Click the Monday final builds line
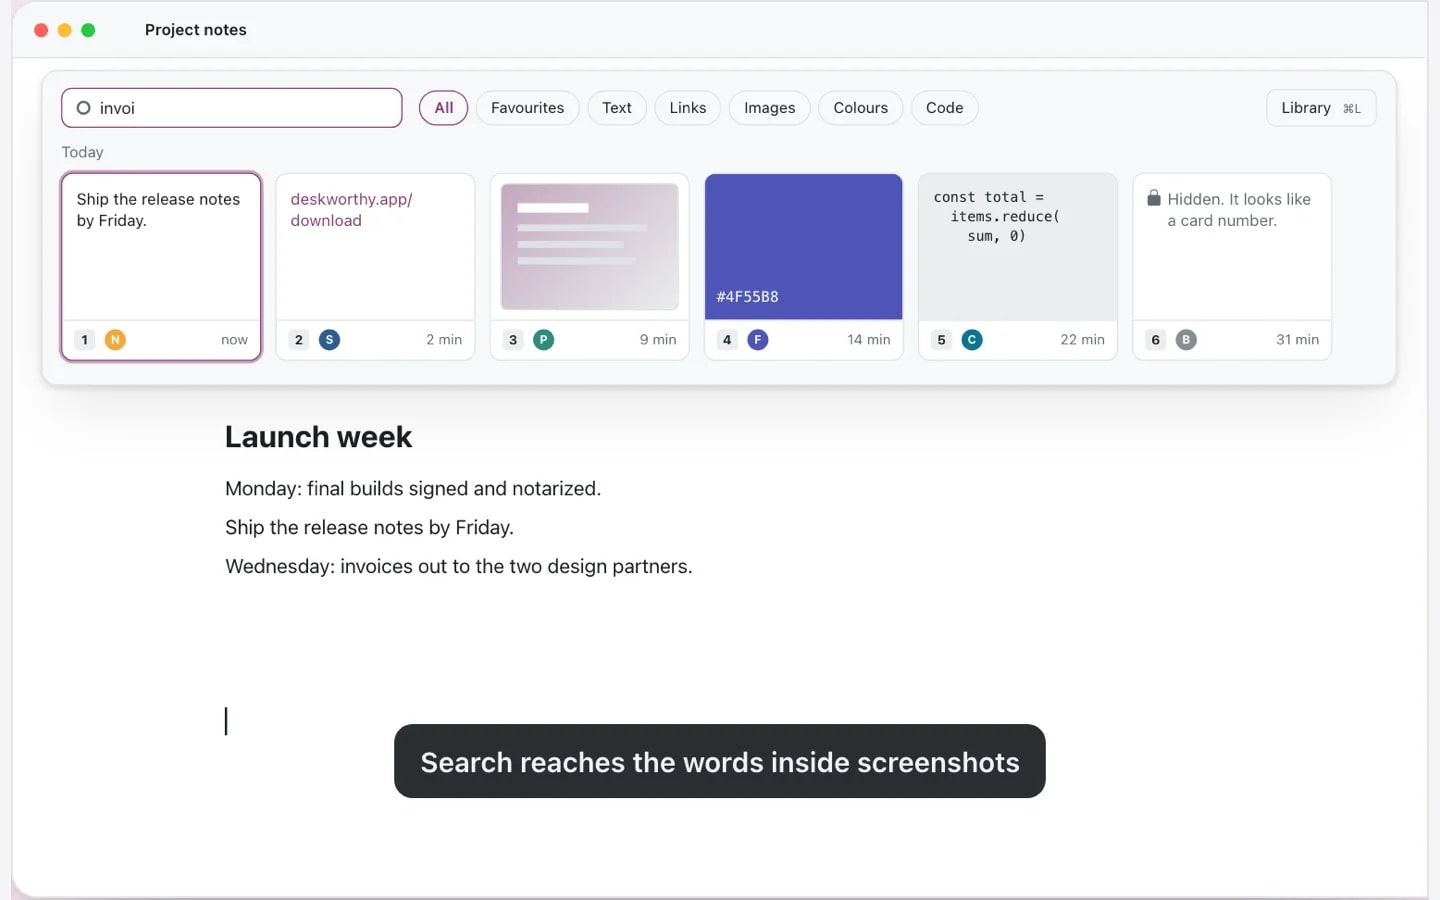This screenshot has width=1440, height=900. coord(413,489)
